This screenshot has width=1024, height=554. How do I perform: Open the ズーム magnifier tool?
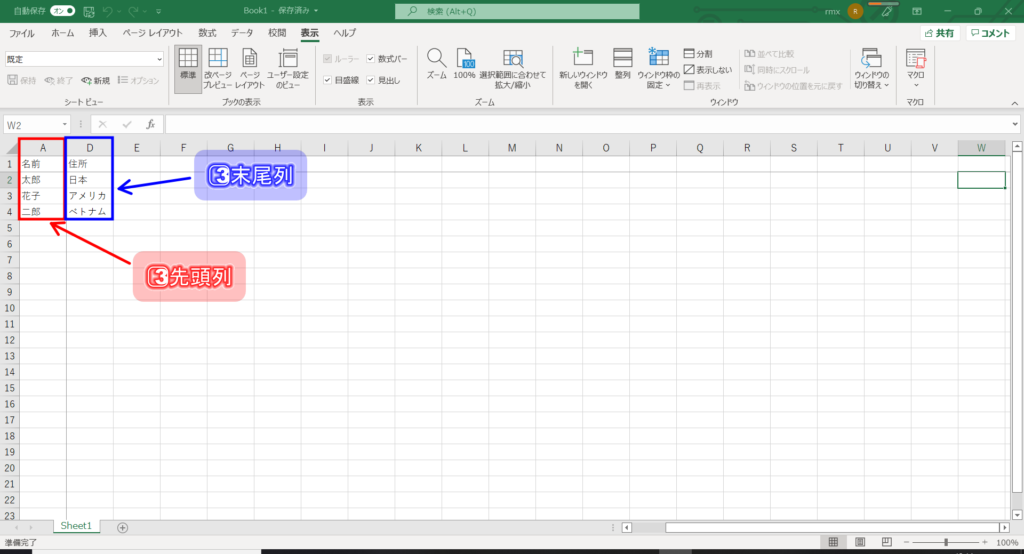coord(436,64)
